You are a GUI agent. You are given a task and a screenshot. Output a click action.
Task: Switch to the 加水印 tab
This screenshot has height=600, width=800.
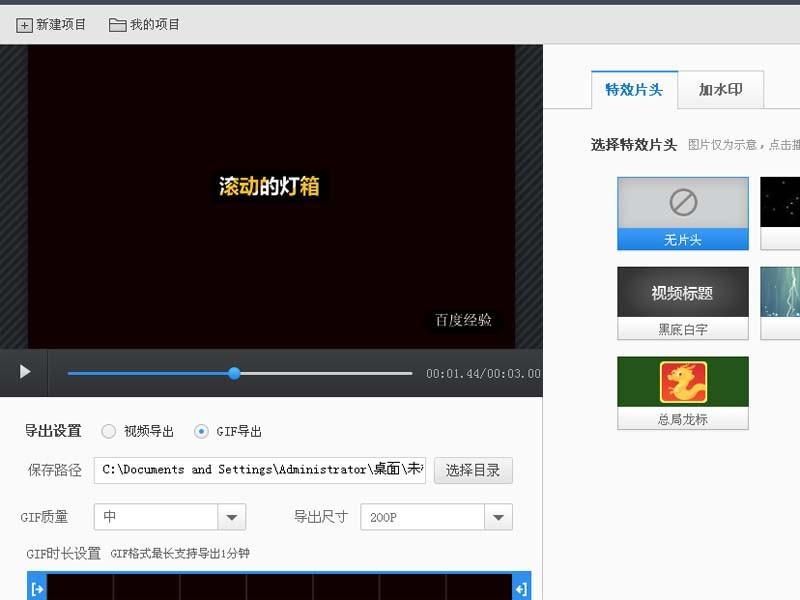(722, 89)
